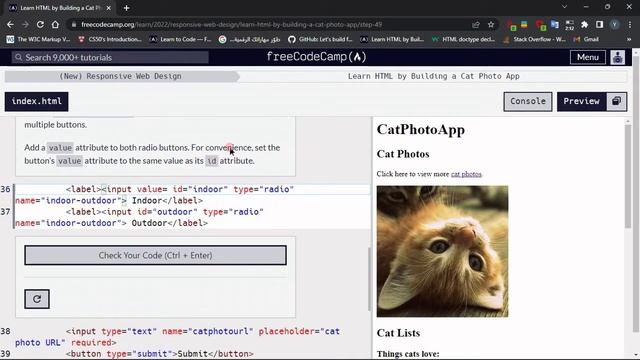Open the freeCodeCamp Menu button

pos(588,57)
